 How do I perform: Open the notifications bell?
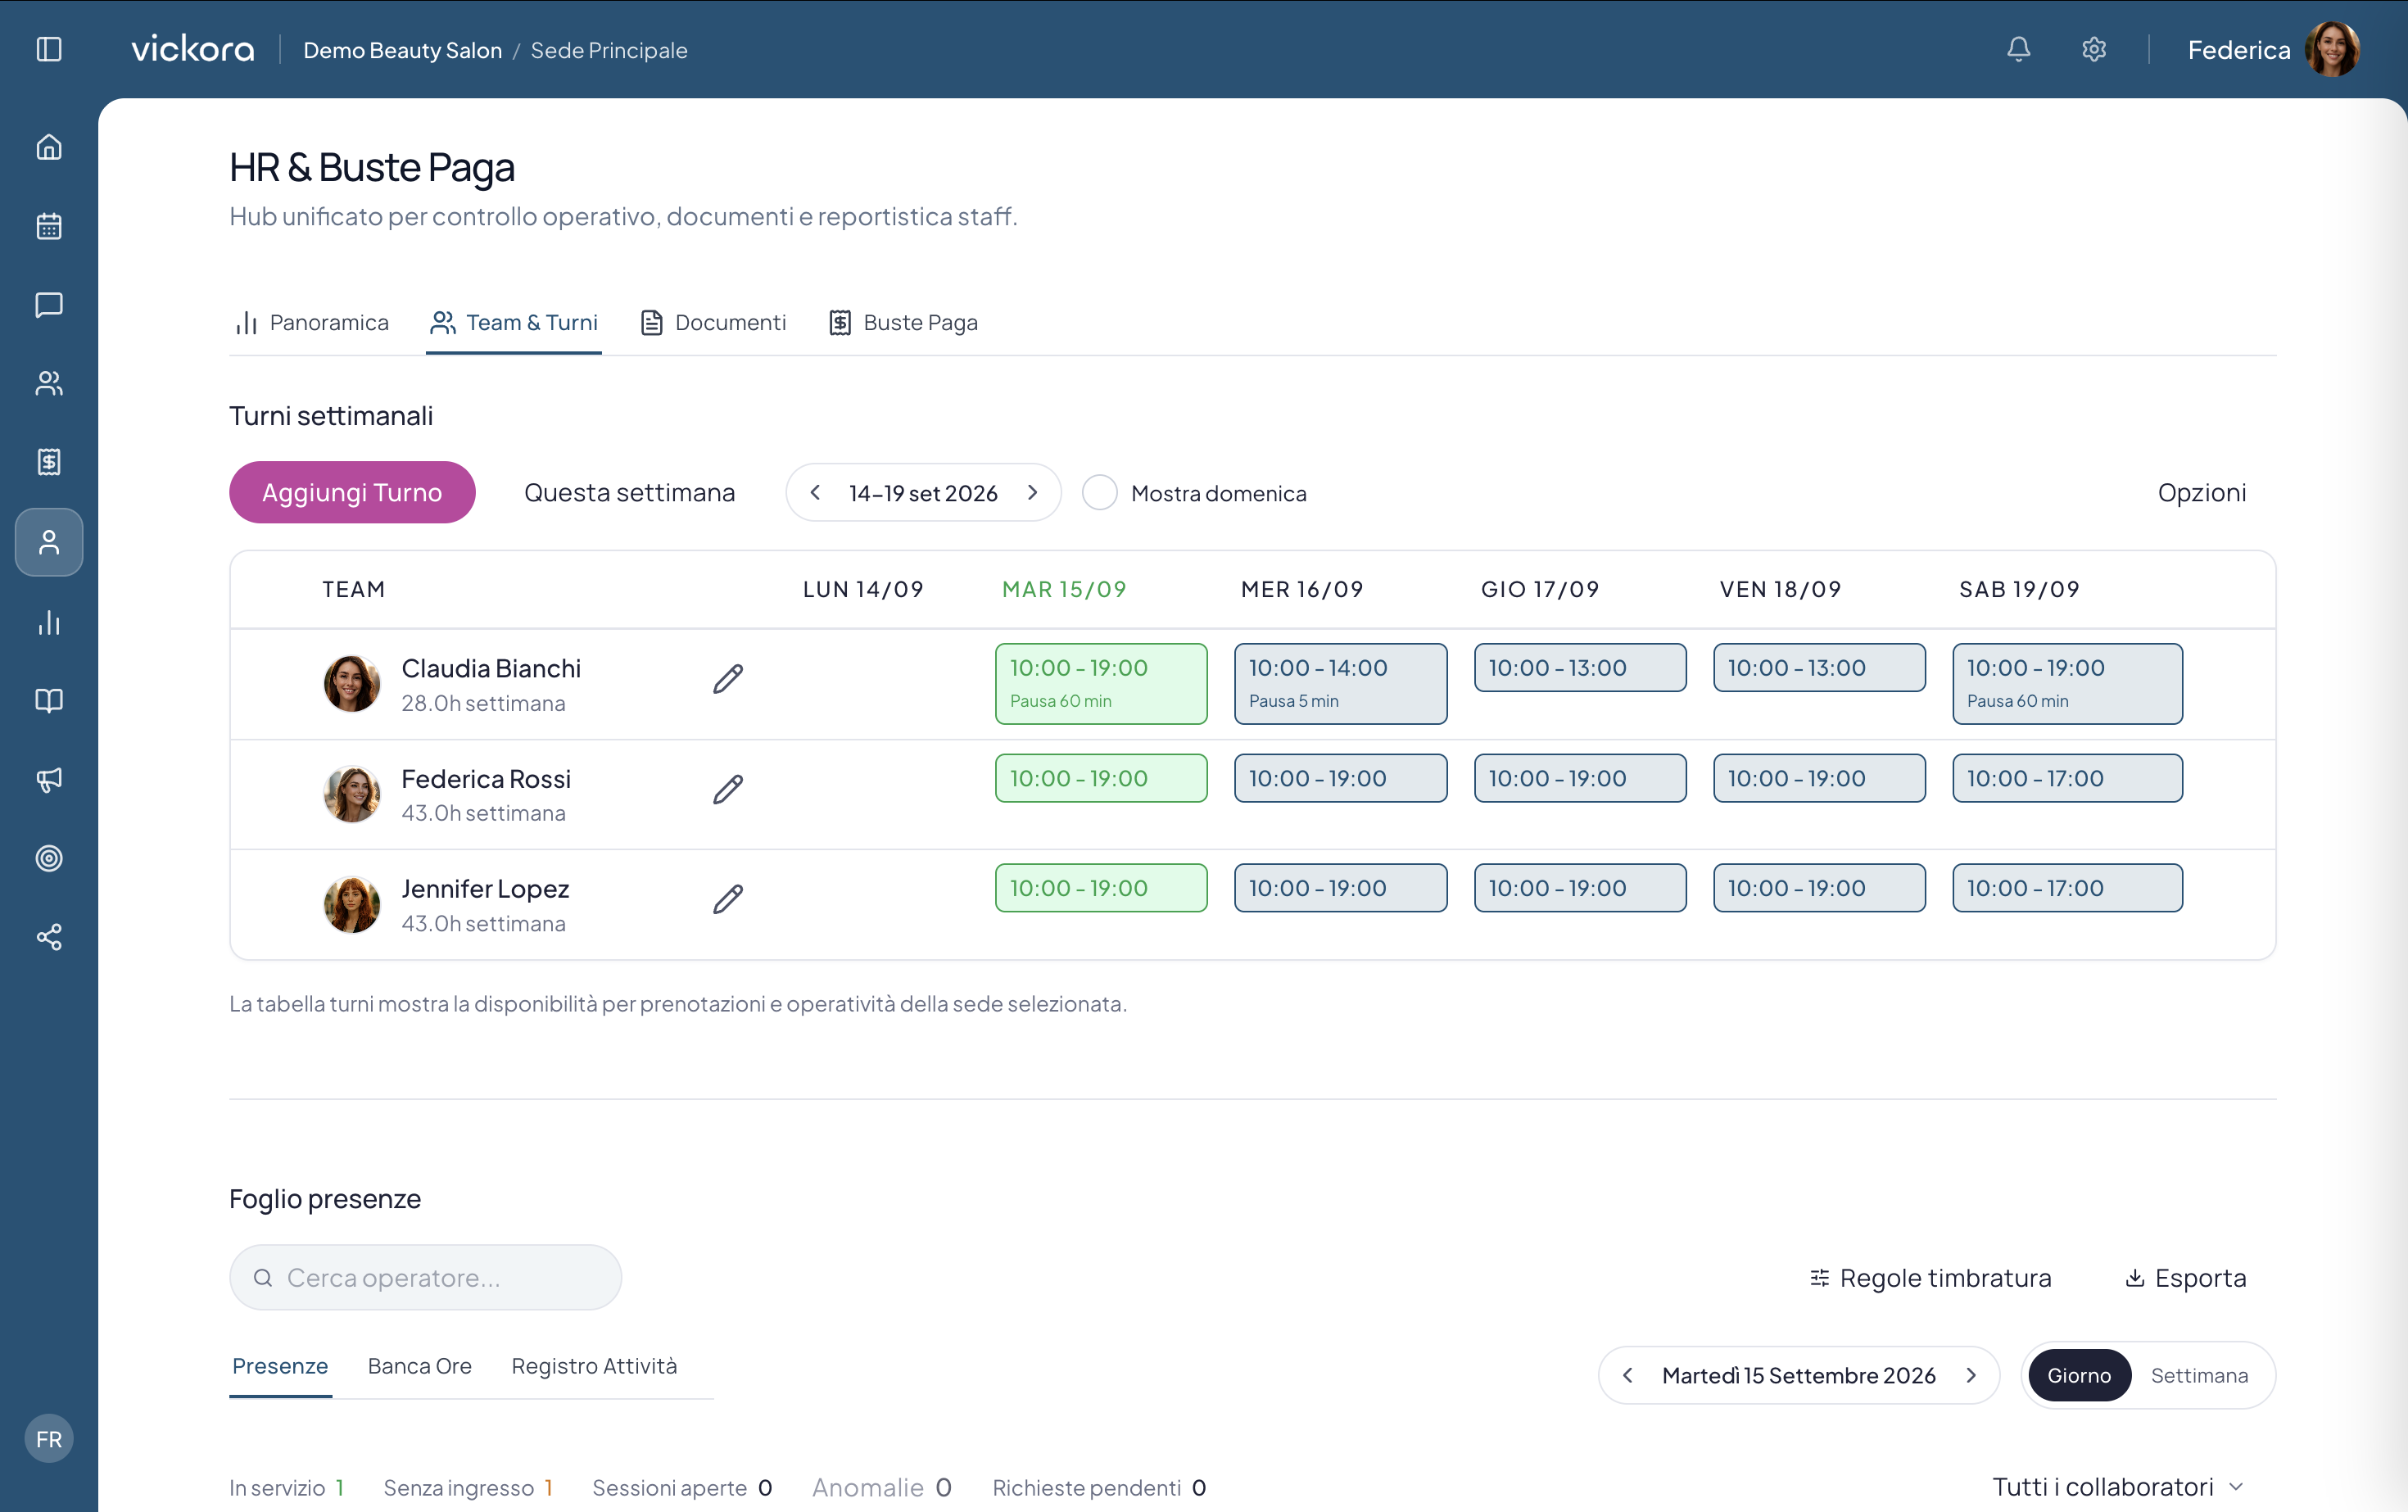point(2018,49)
